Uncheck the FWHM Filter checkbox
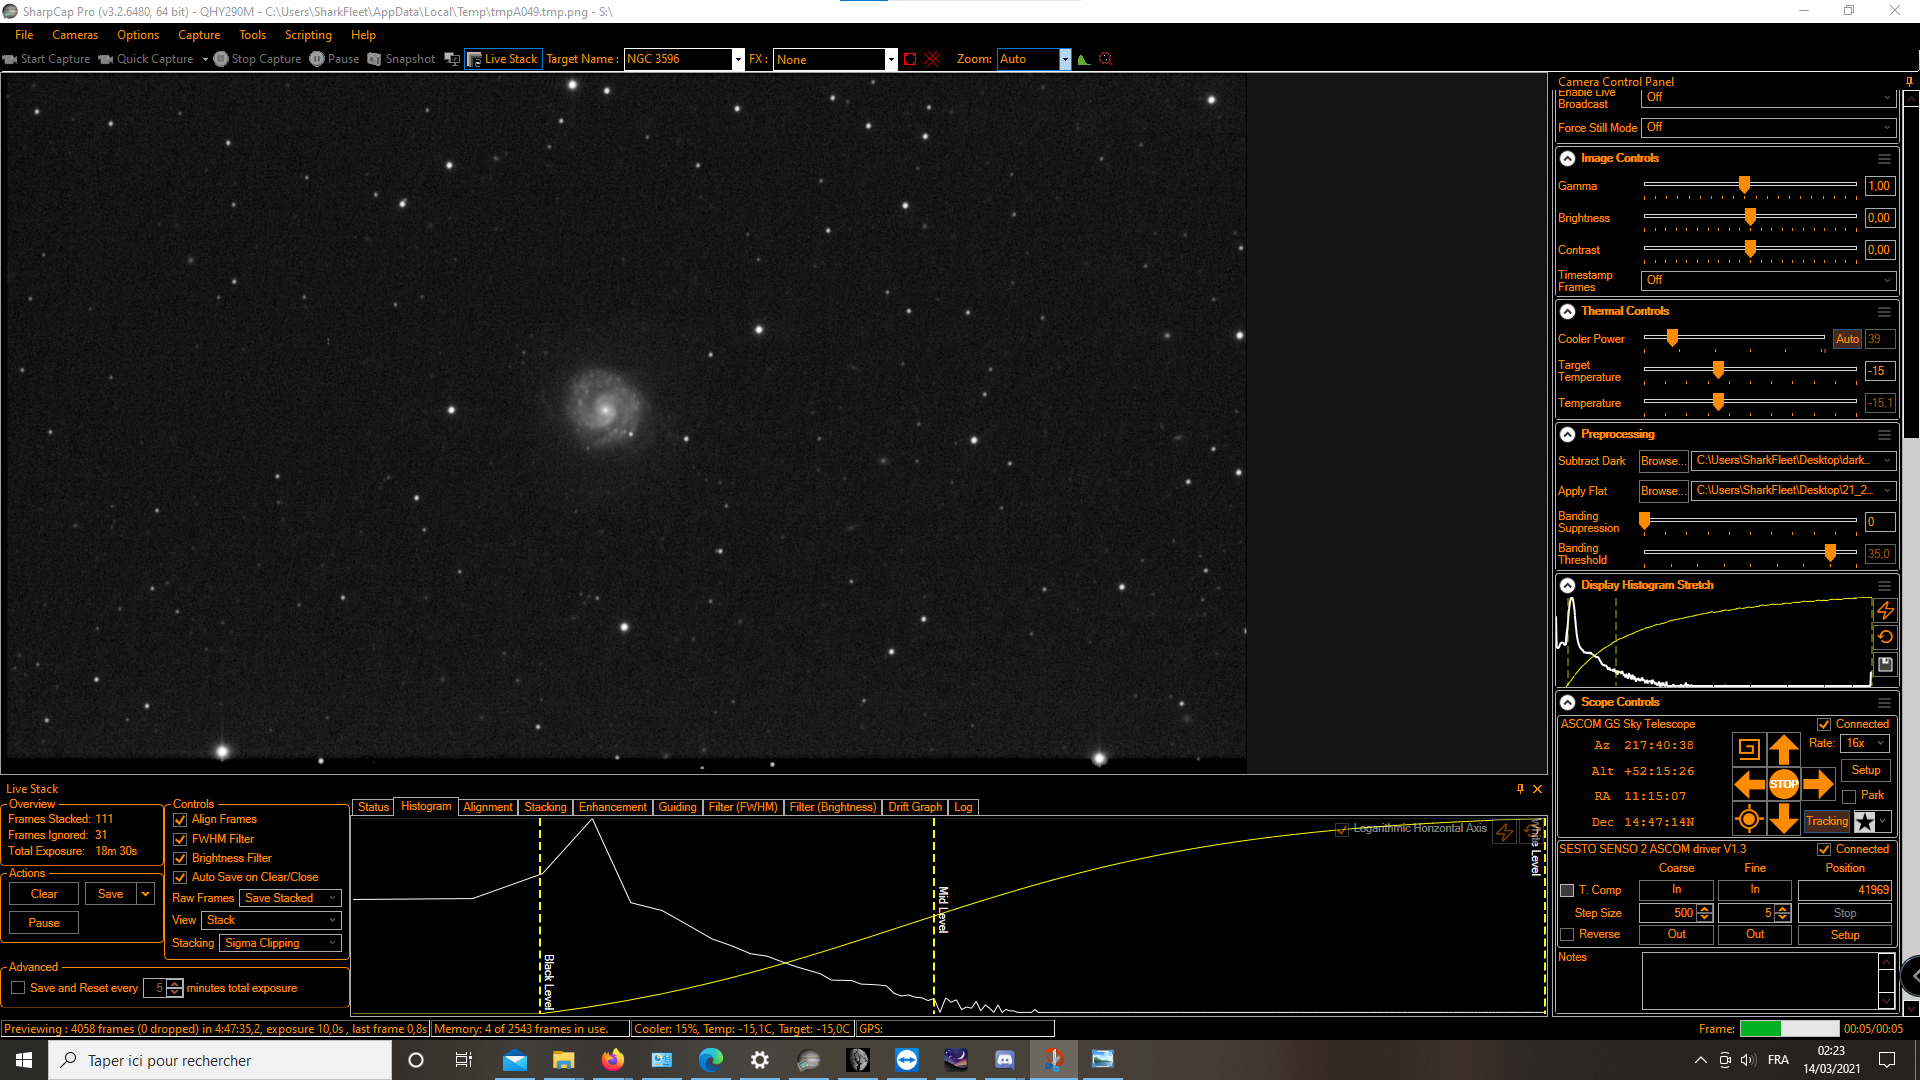Viewport: 1920px width, 1080px height. coord(181,839)
